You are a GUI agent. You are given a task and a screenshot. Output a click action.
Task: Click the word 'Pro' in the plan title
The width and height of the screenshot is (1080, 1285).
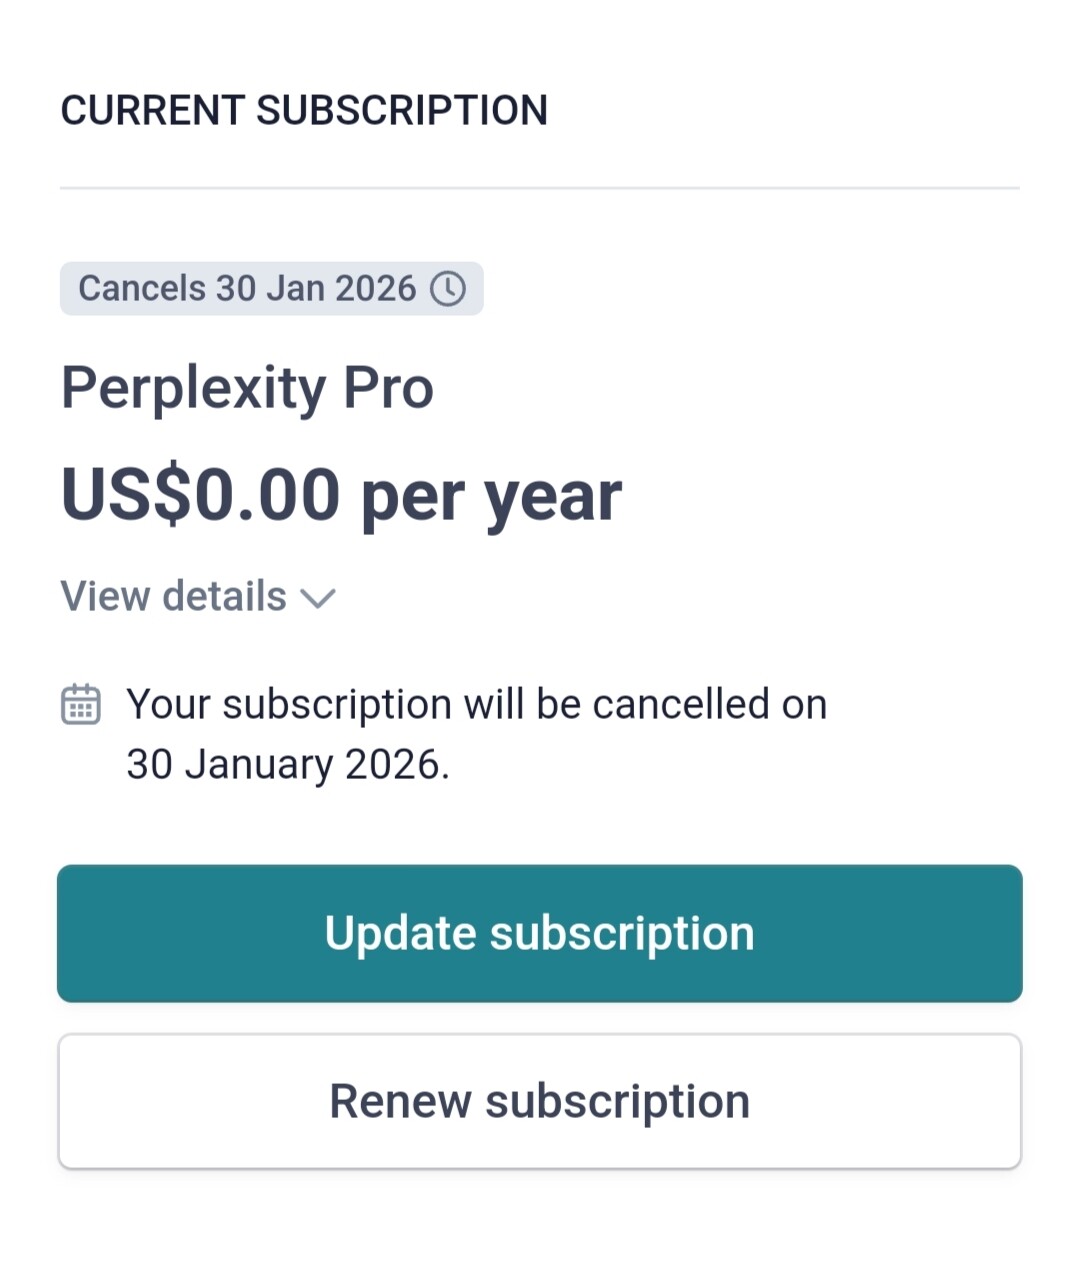(x=388, y=388)
